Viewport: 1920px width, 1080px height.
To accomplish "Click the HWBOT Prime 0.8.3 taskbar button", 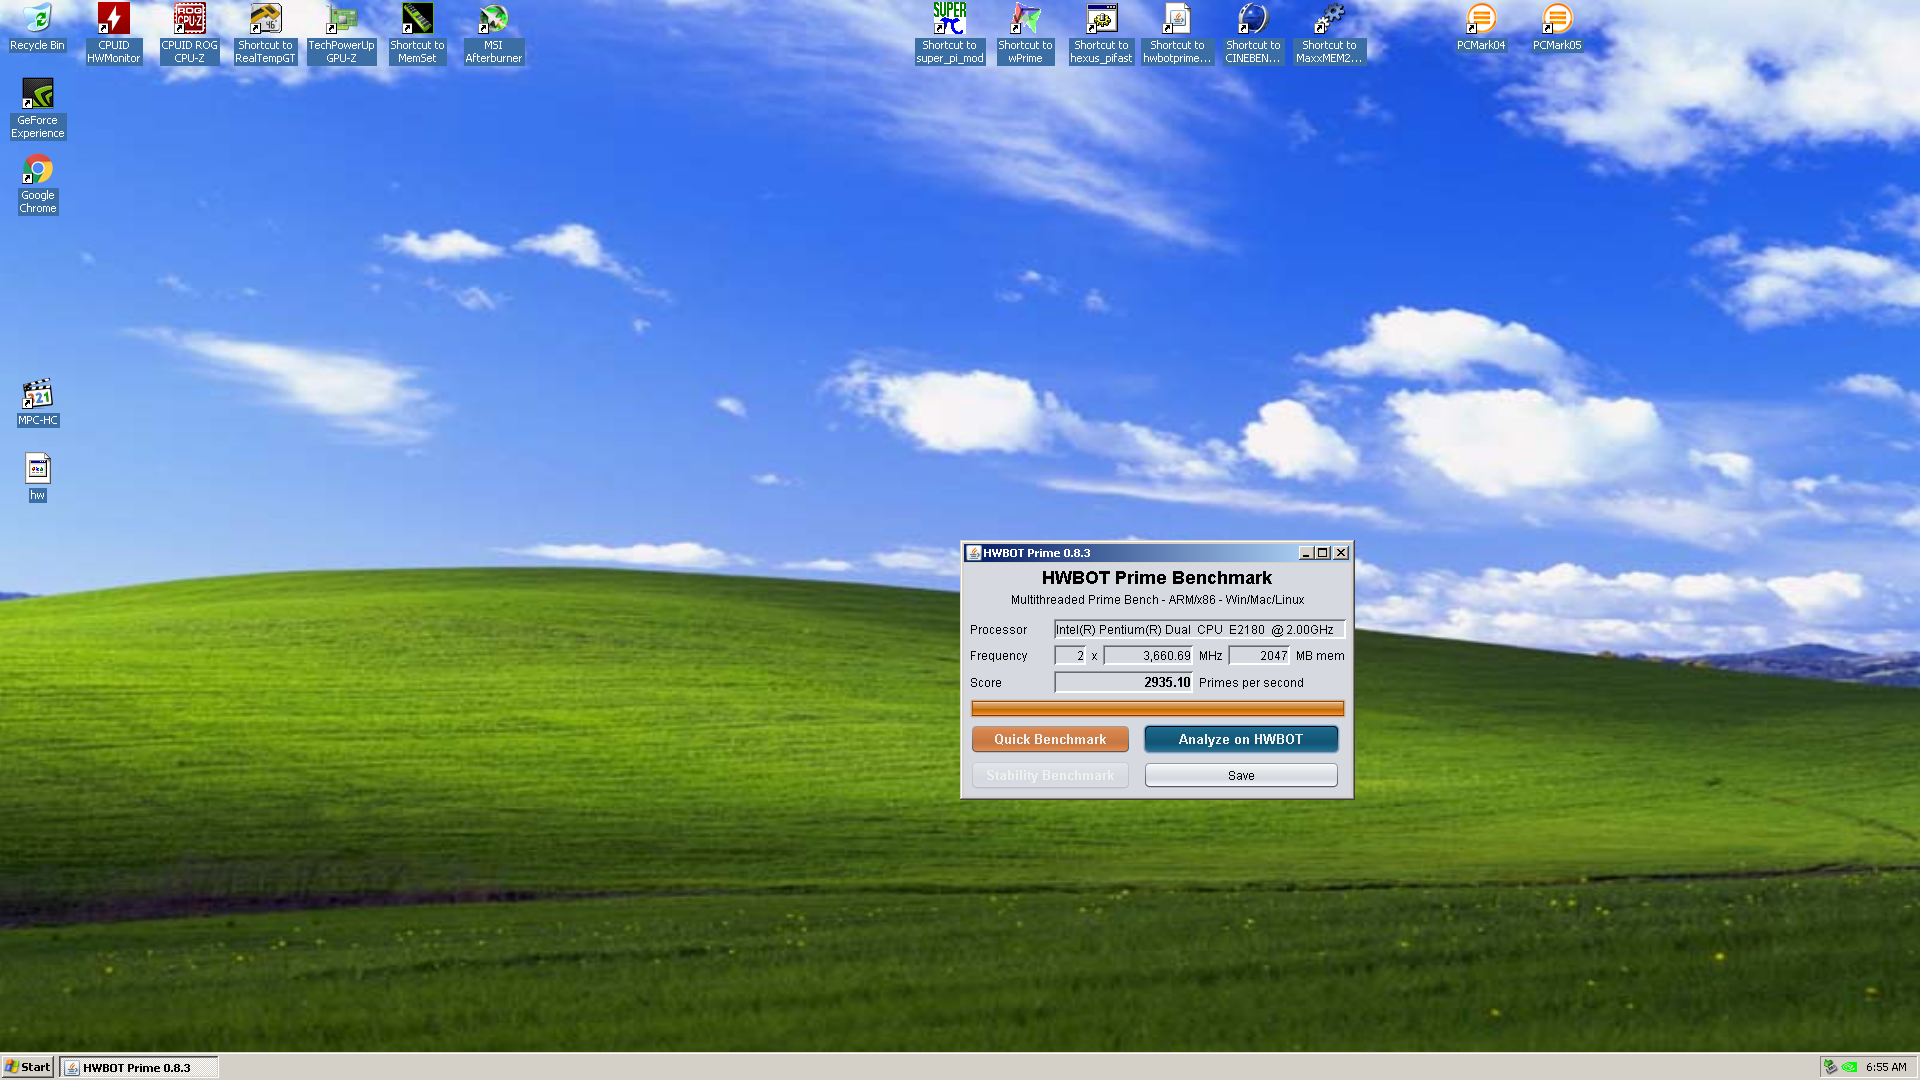I will (138, 1067).
